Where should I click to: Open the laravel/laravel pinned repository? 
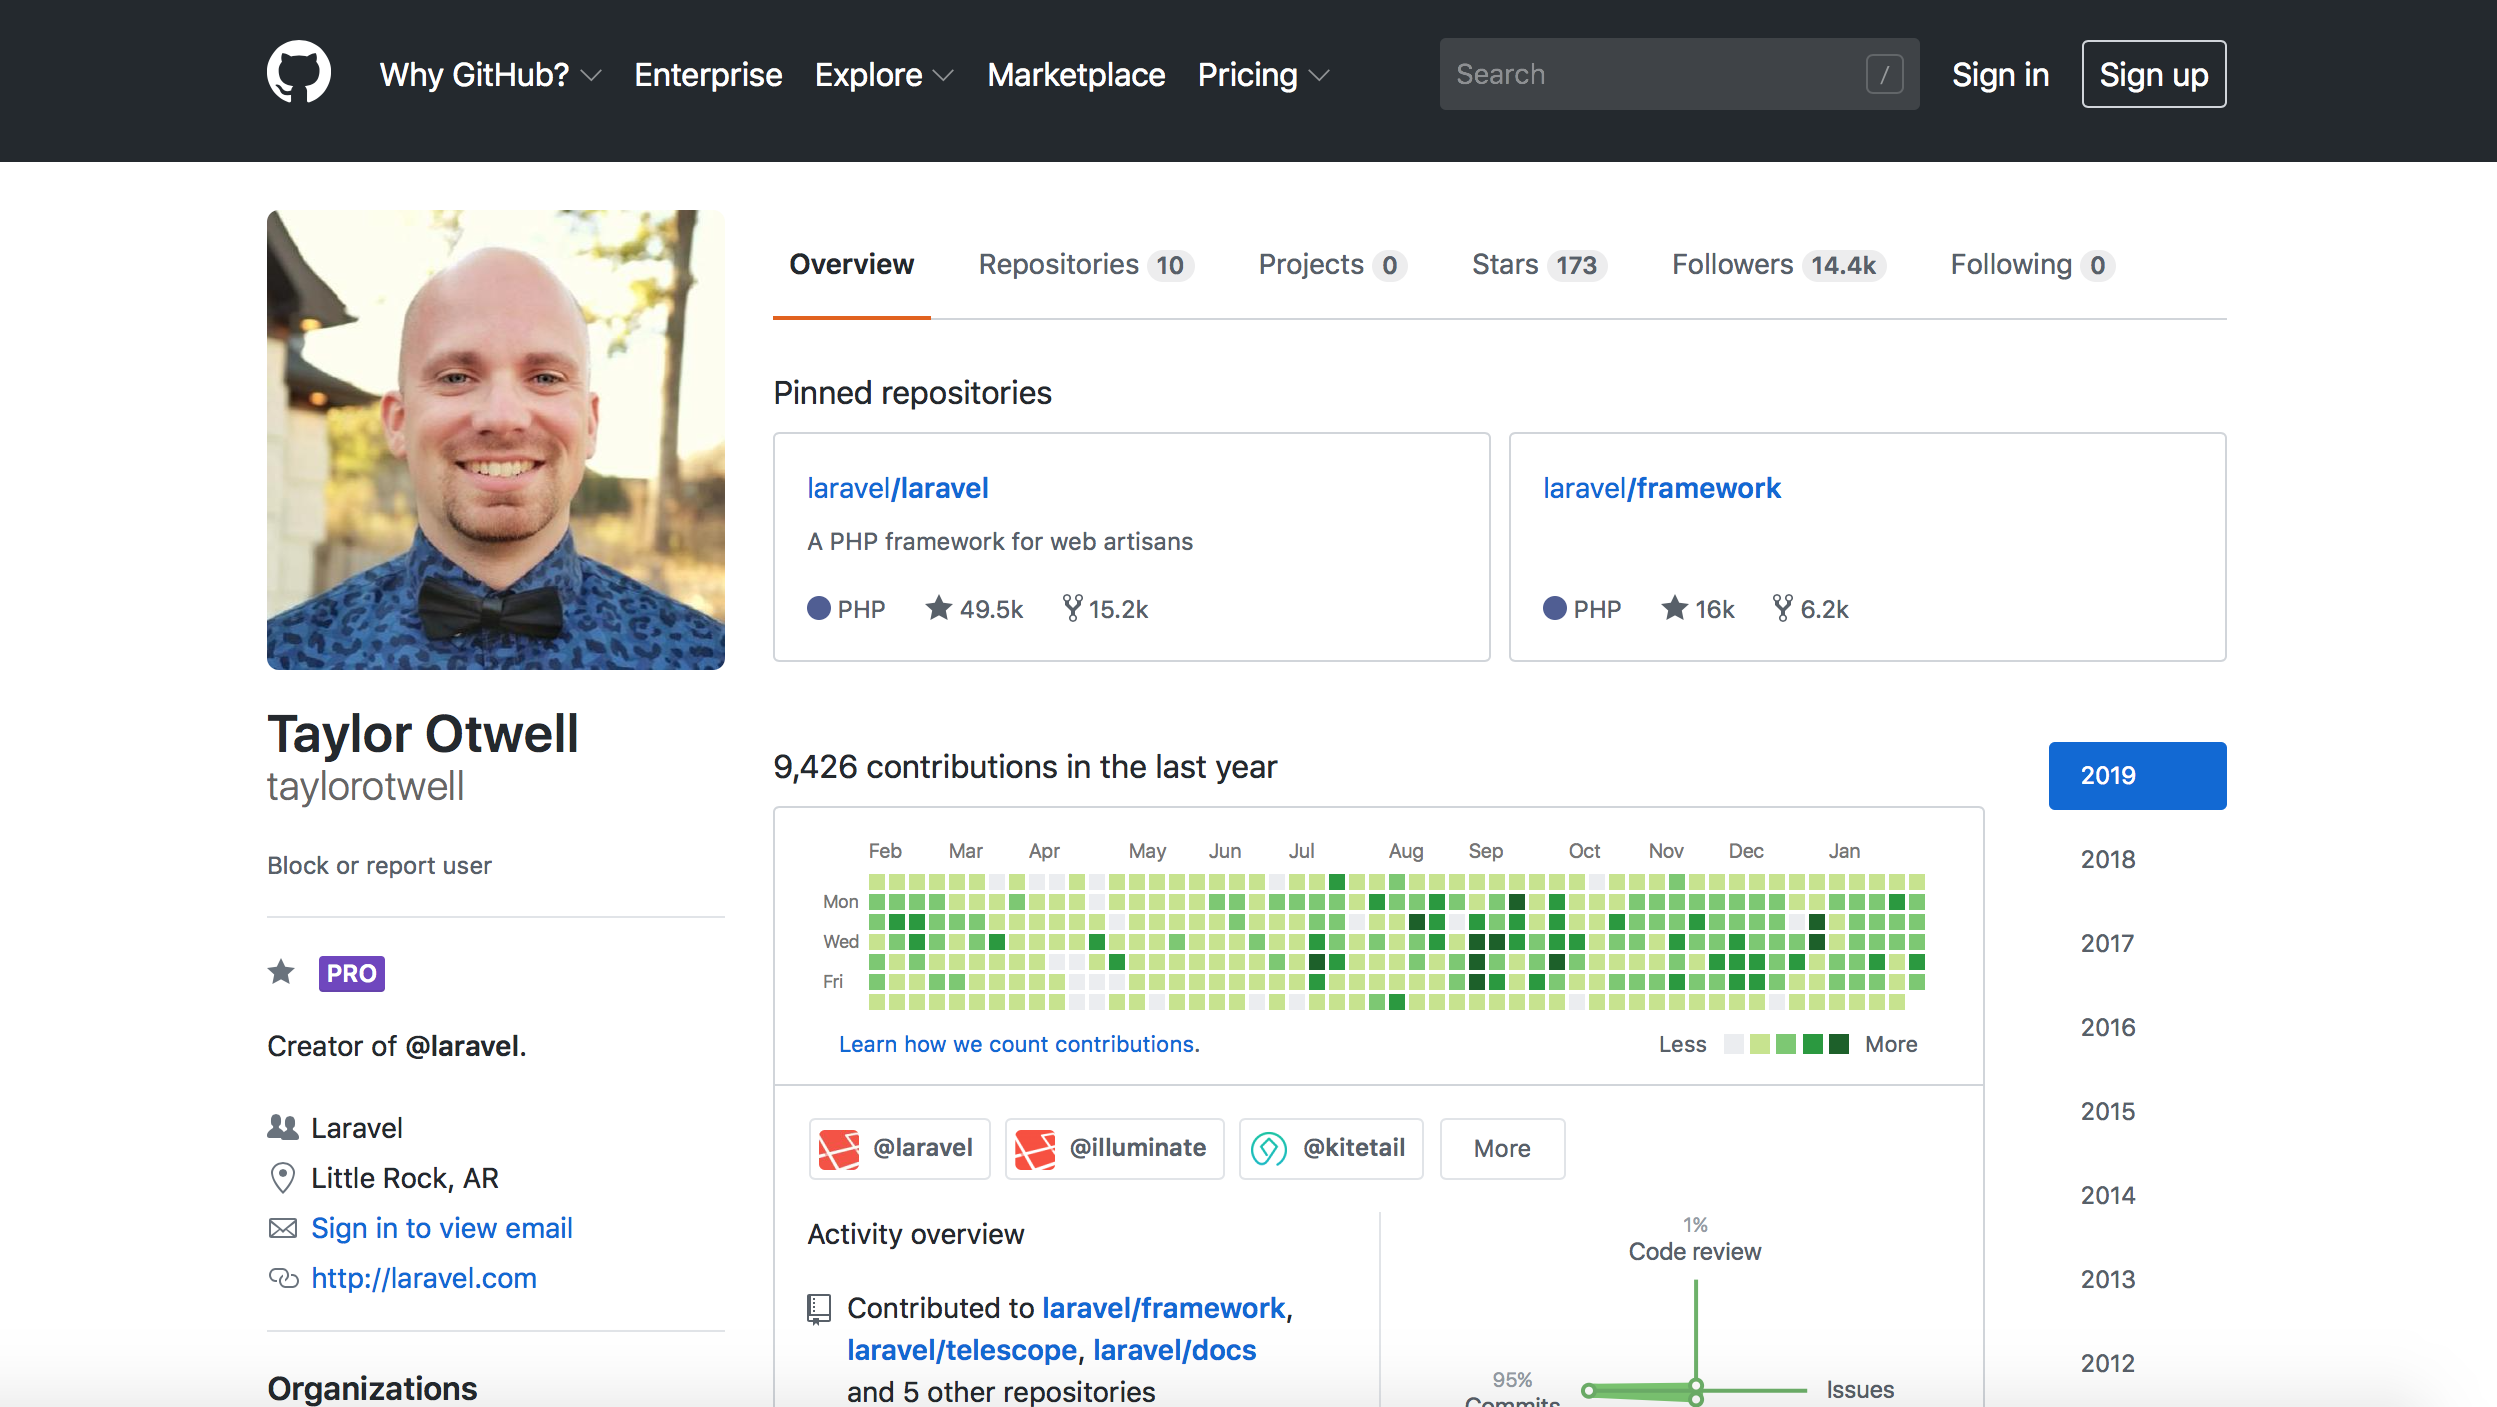(x=898, y=488)
